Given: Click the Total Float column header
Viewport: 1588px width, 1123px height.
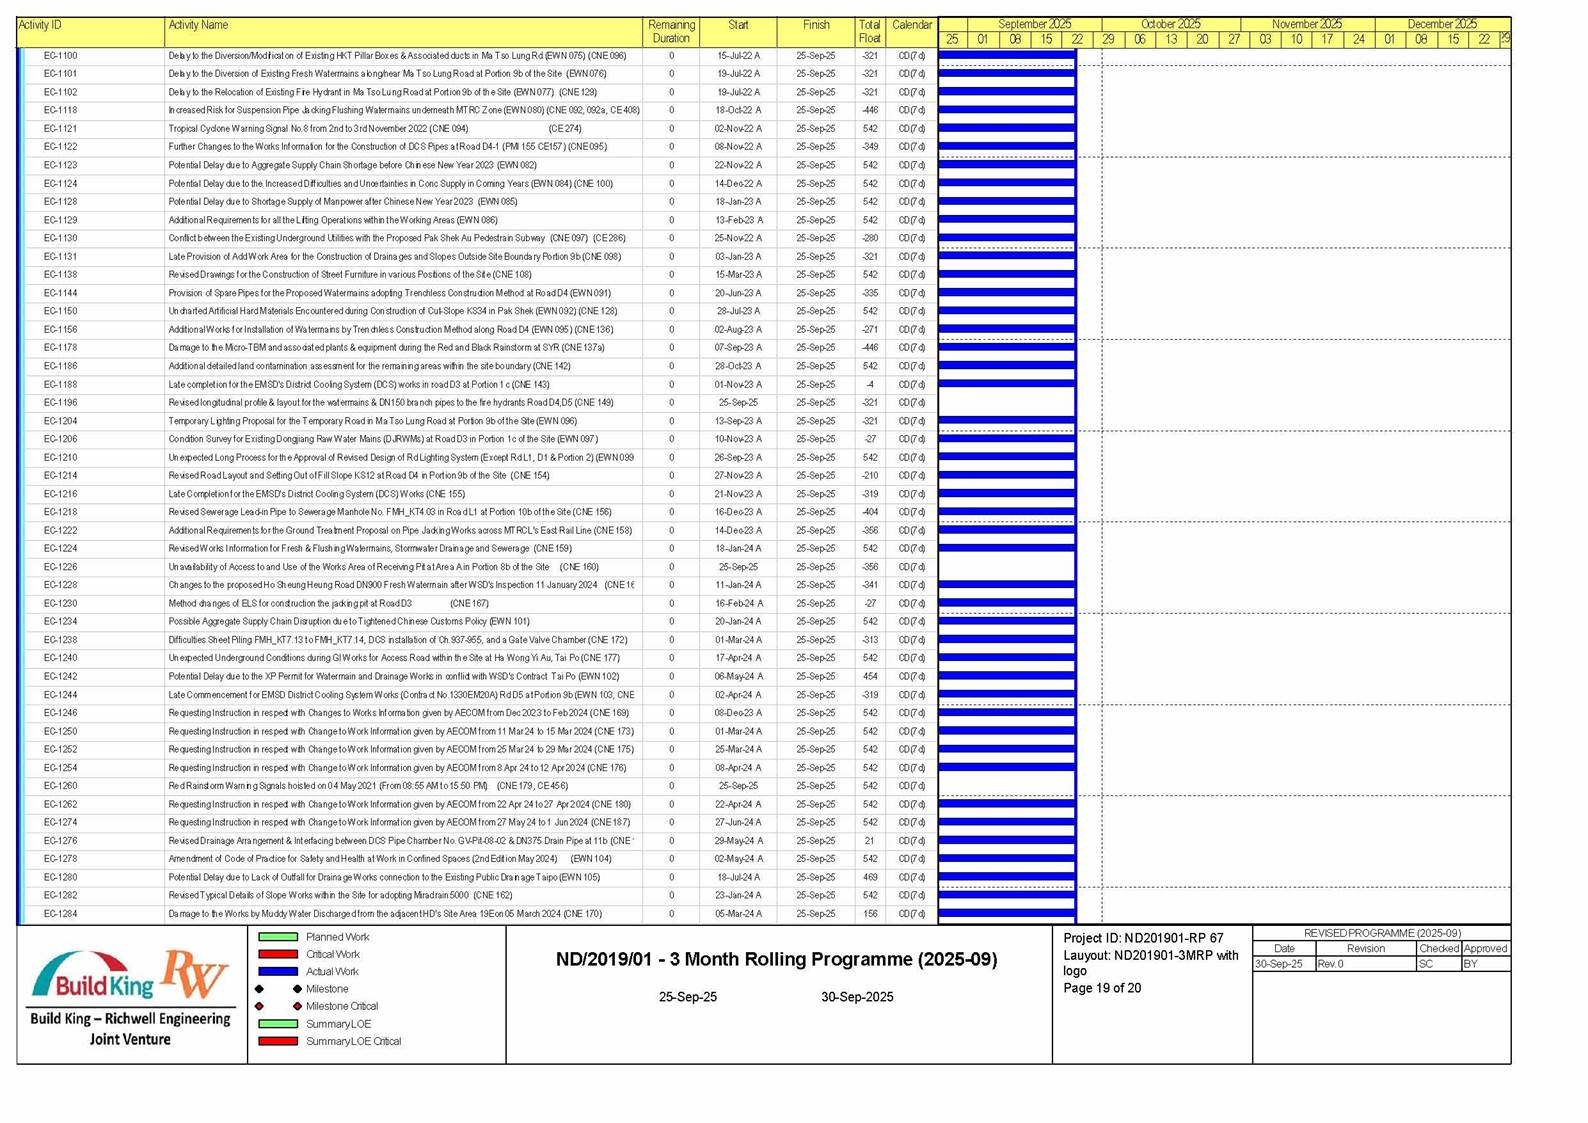Looking at the screenshot, I should pyautogui.click(x=869, y=31).
